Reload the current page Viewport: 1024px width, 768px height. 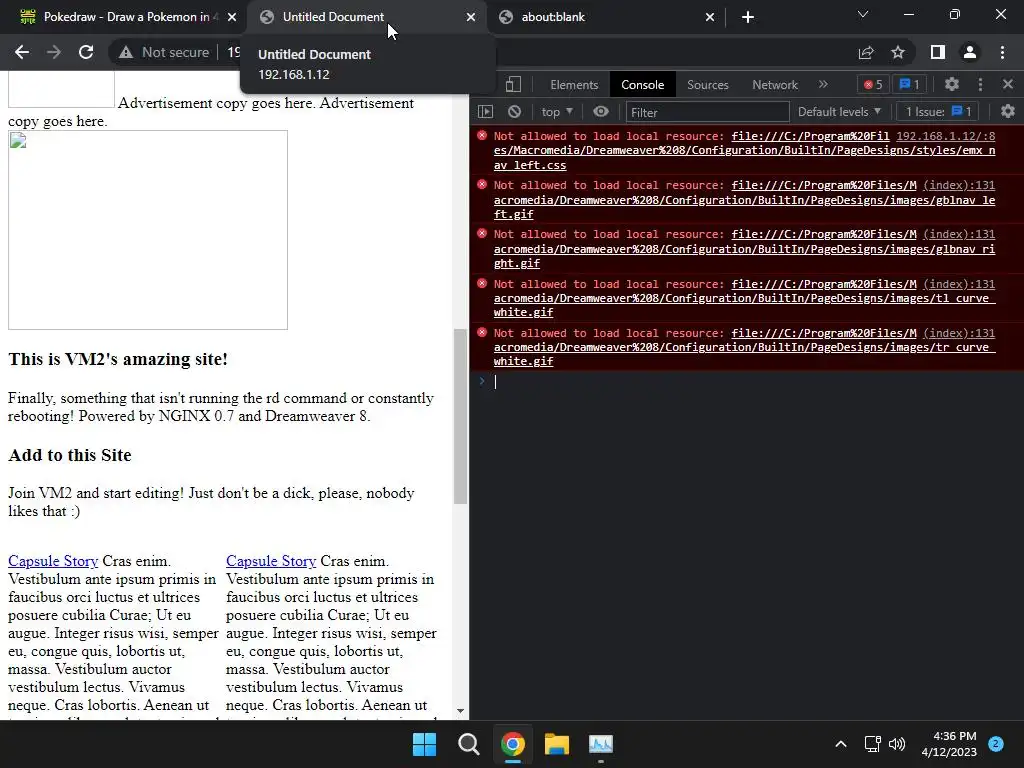tap(86, 52)
